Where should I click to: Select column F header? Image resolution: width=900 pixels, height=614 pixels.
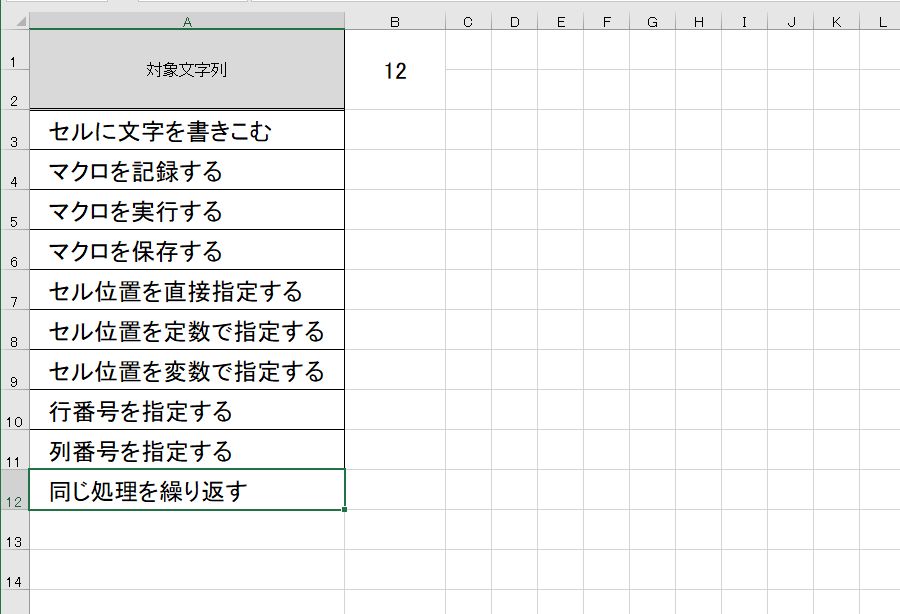pyautogui.click(x=606, y=21)
